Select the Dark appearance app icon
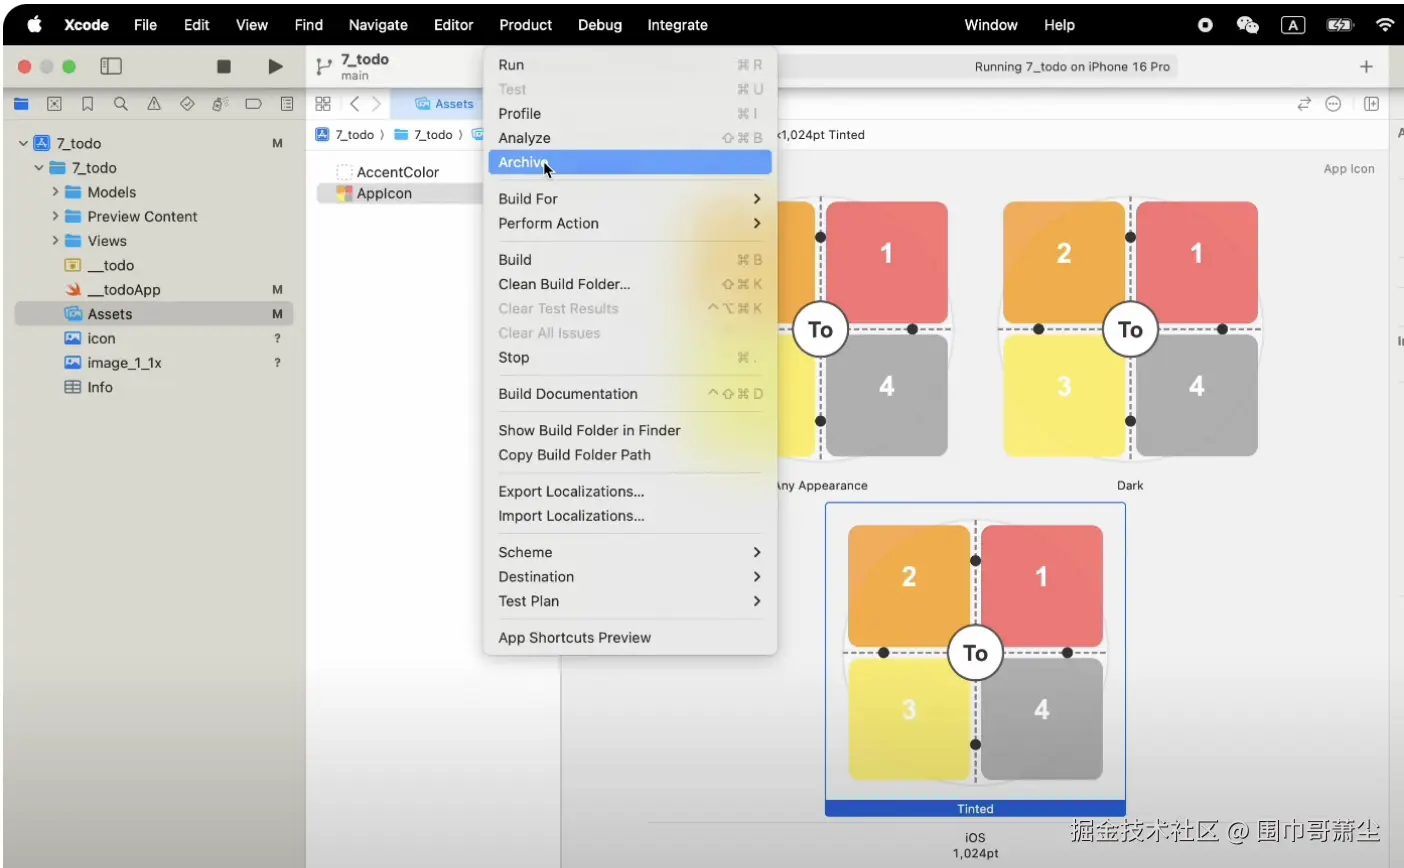 (1130, 329)
